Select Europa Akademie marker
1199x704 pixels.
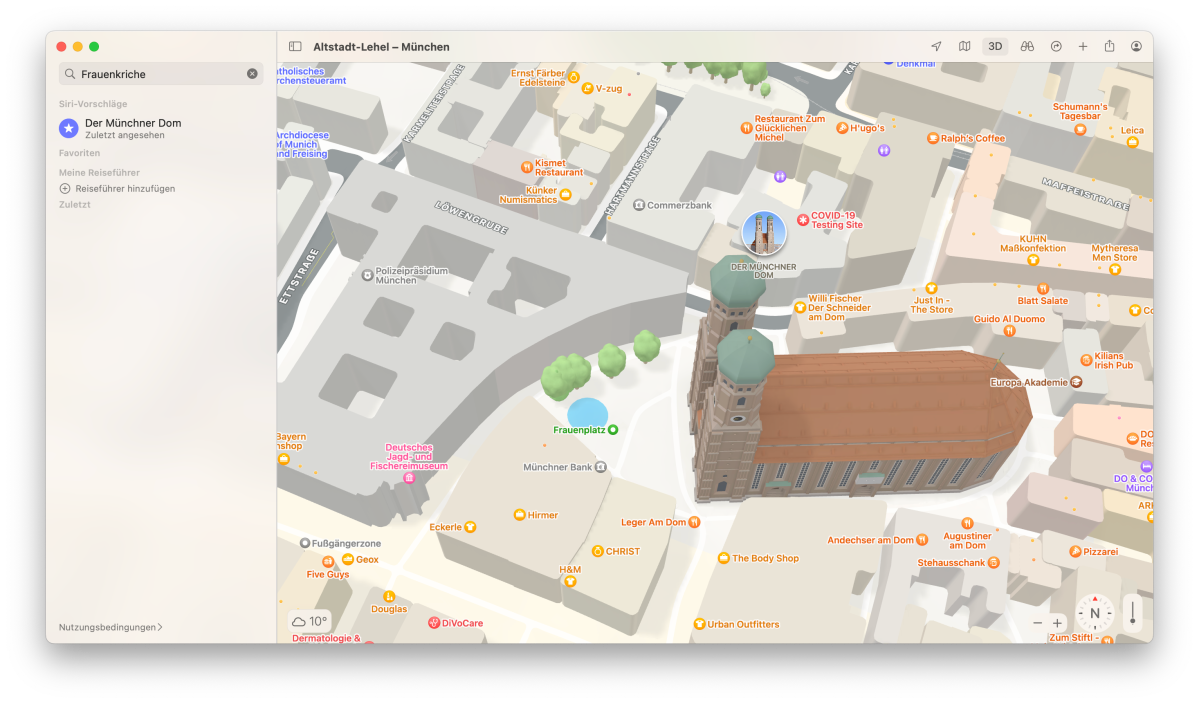point(1077,382)
